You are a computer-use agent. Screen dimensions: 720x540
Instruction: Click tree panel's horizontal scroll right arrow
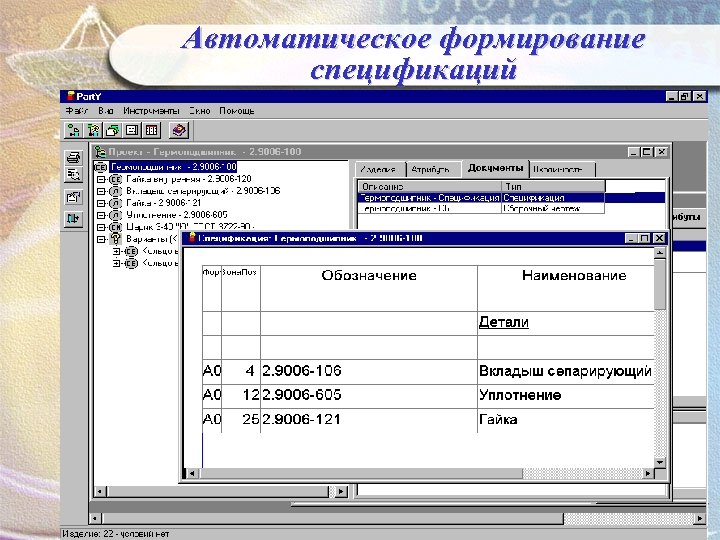click(341, 492)
